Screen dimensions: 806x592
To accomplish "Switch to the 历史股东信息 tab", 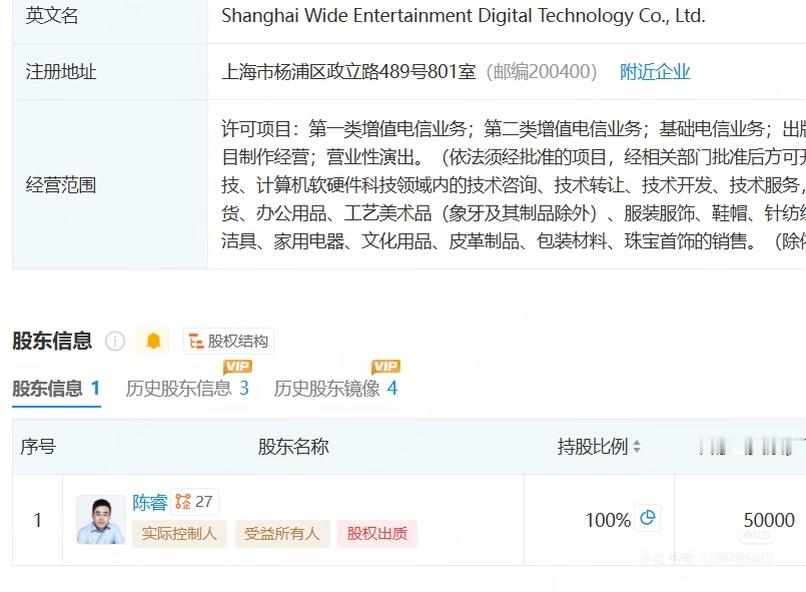I will [187, 388].
